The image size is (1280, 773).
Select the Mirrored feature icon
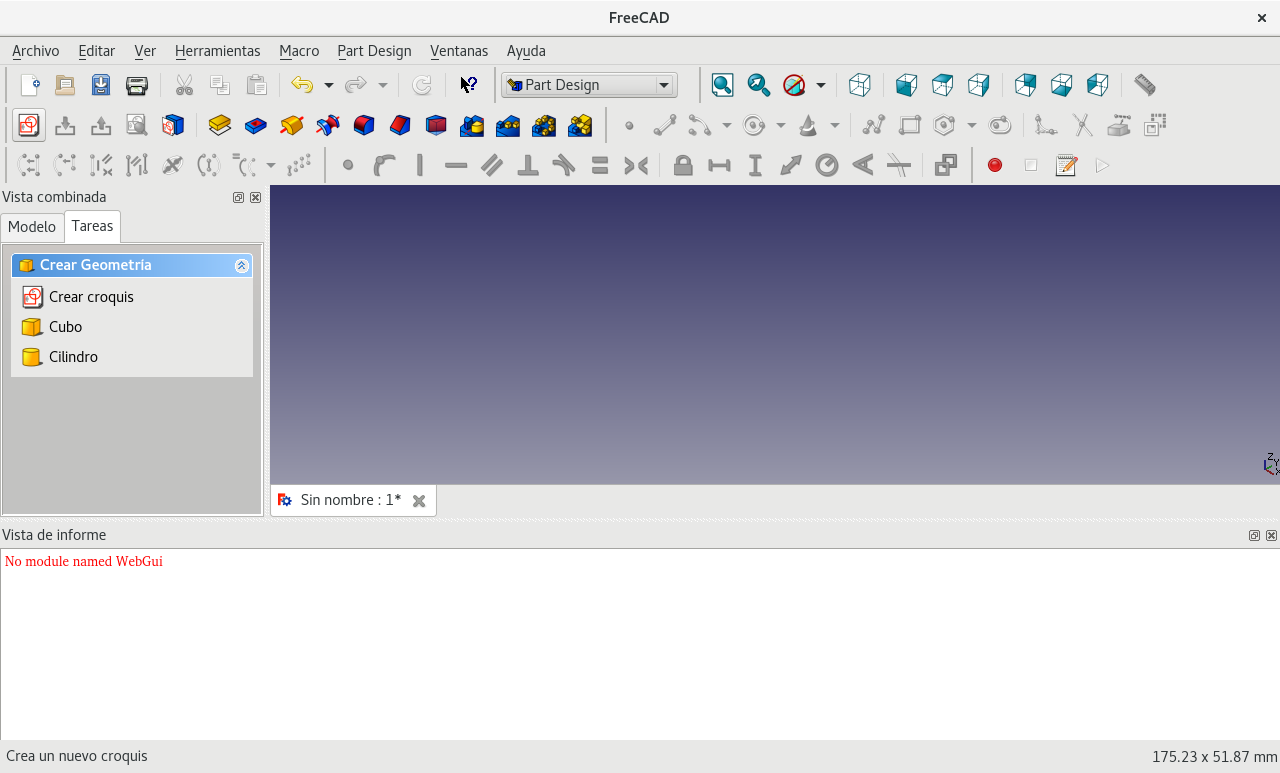(x=472, y=125)
